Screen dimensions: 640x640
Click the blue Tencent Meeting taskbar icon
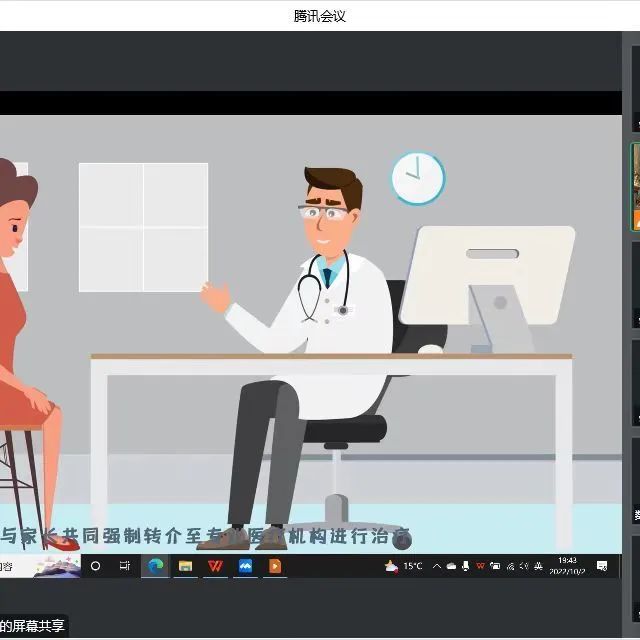245,566
